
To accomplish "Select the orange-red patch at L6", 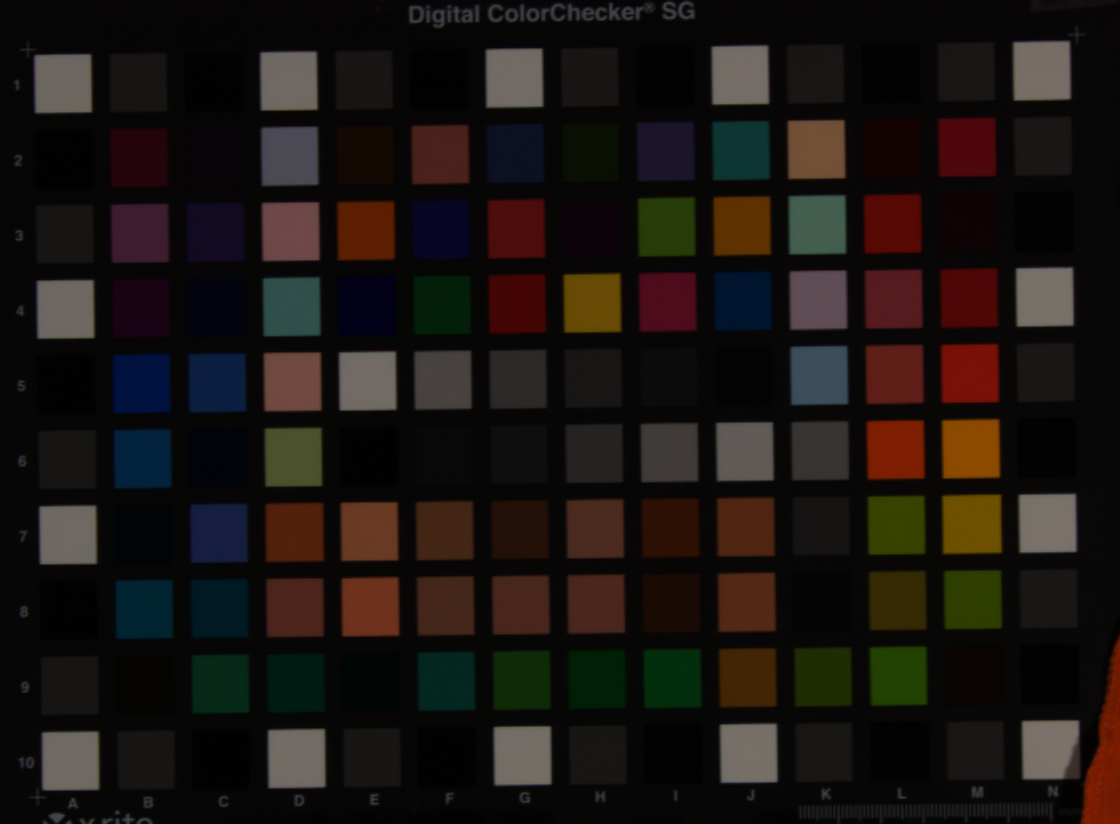I will [x=895, y=449].
